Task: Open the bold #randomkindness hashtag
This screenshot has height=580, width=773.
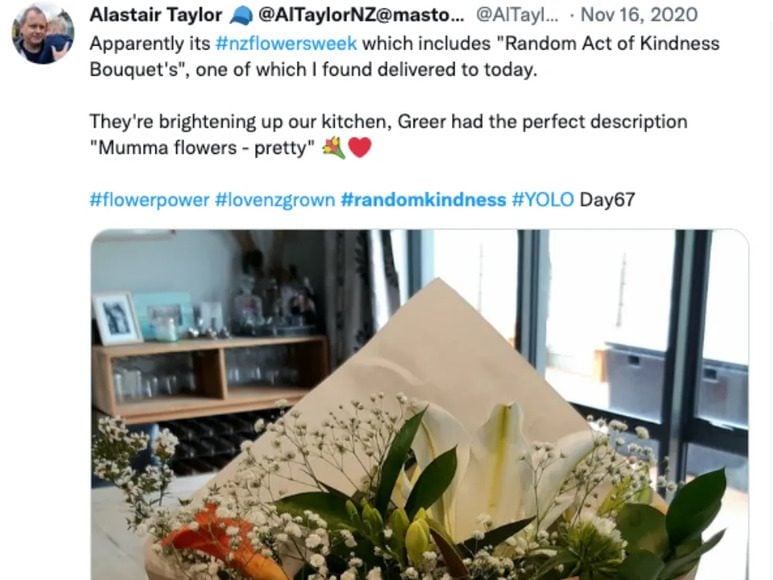Action: (x=423, y=200)
